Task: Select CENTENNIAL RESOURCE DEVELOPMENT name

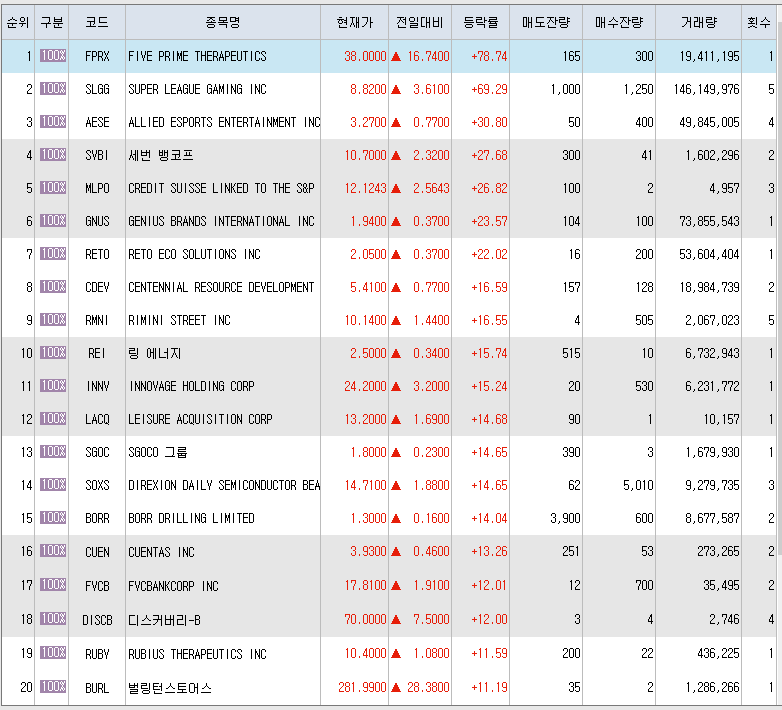Action: pos(221,287)
